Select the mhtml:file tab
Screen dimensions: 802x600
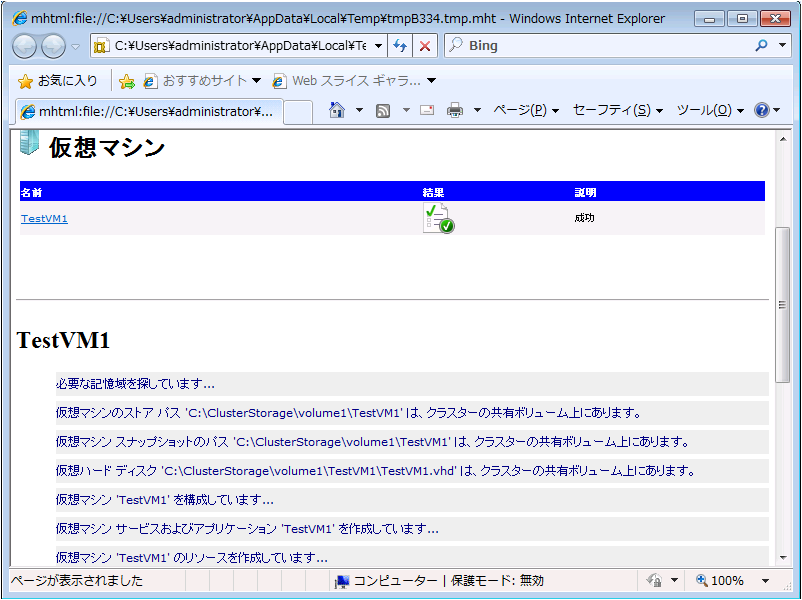click(148, 111)
